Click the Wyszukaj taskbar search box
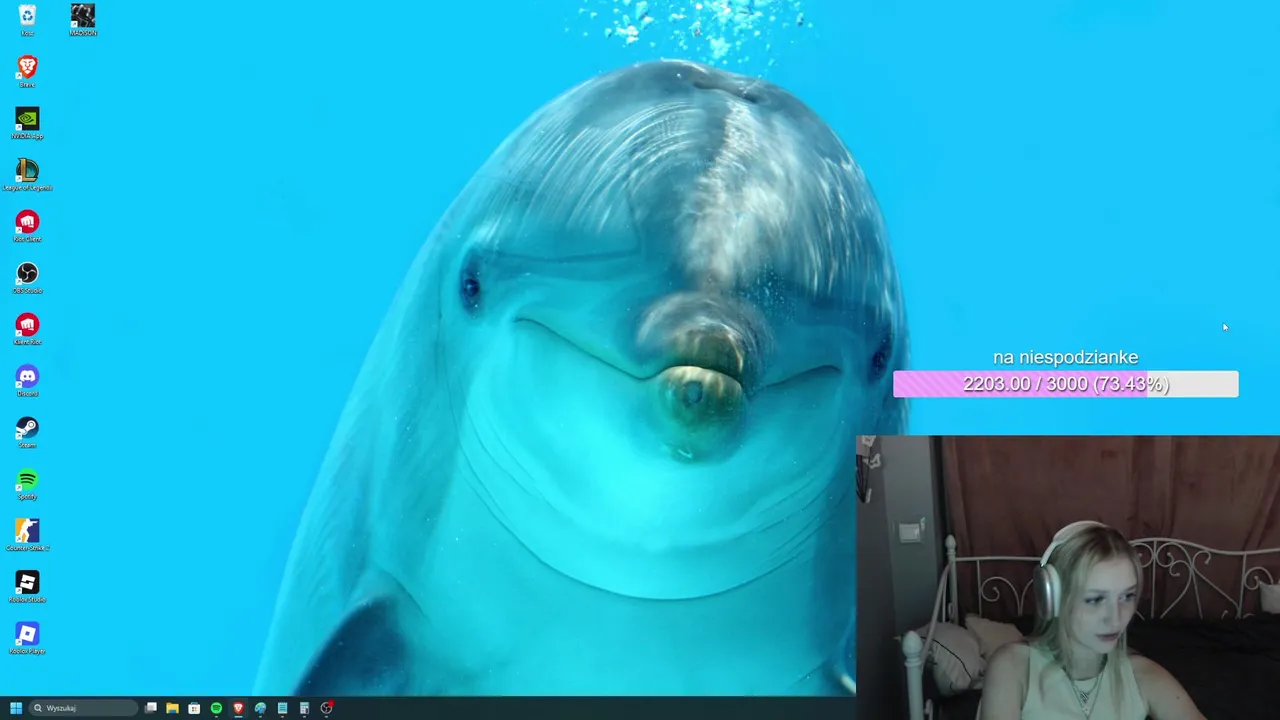 tap(84, 708)
